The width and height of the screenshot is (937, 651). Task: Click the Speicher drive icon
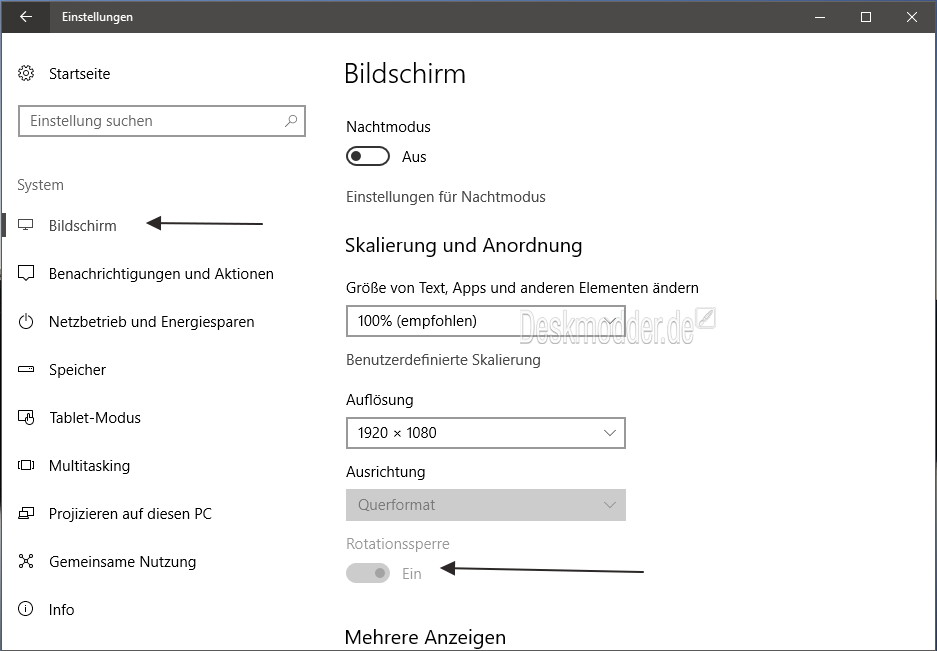click(26, 369)
